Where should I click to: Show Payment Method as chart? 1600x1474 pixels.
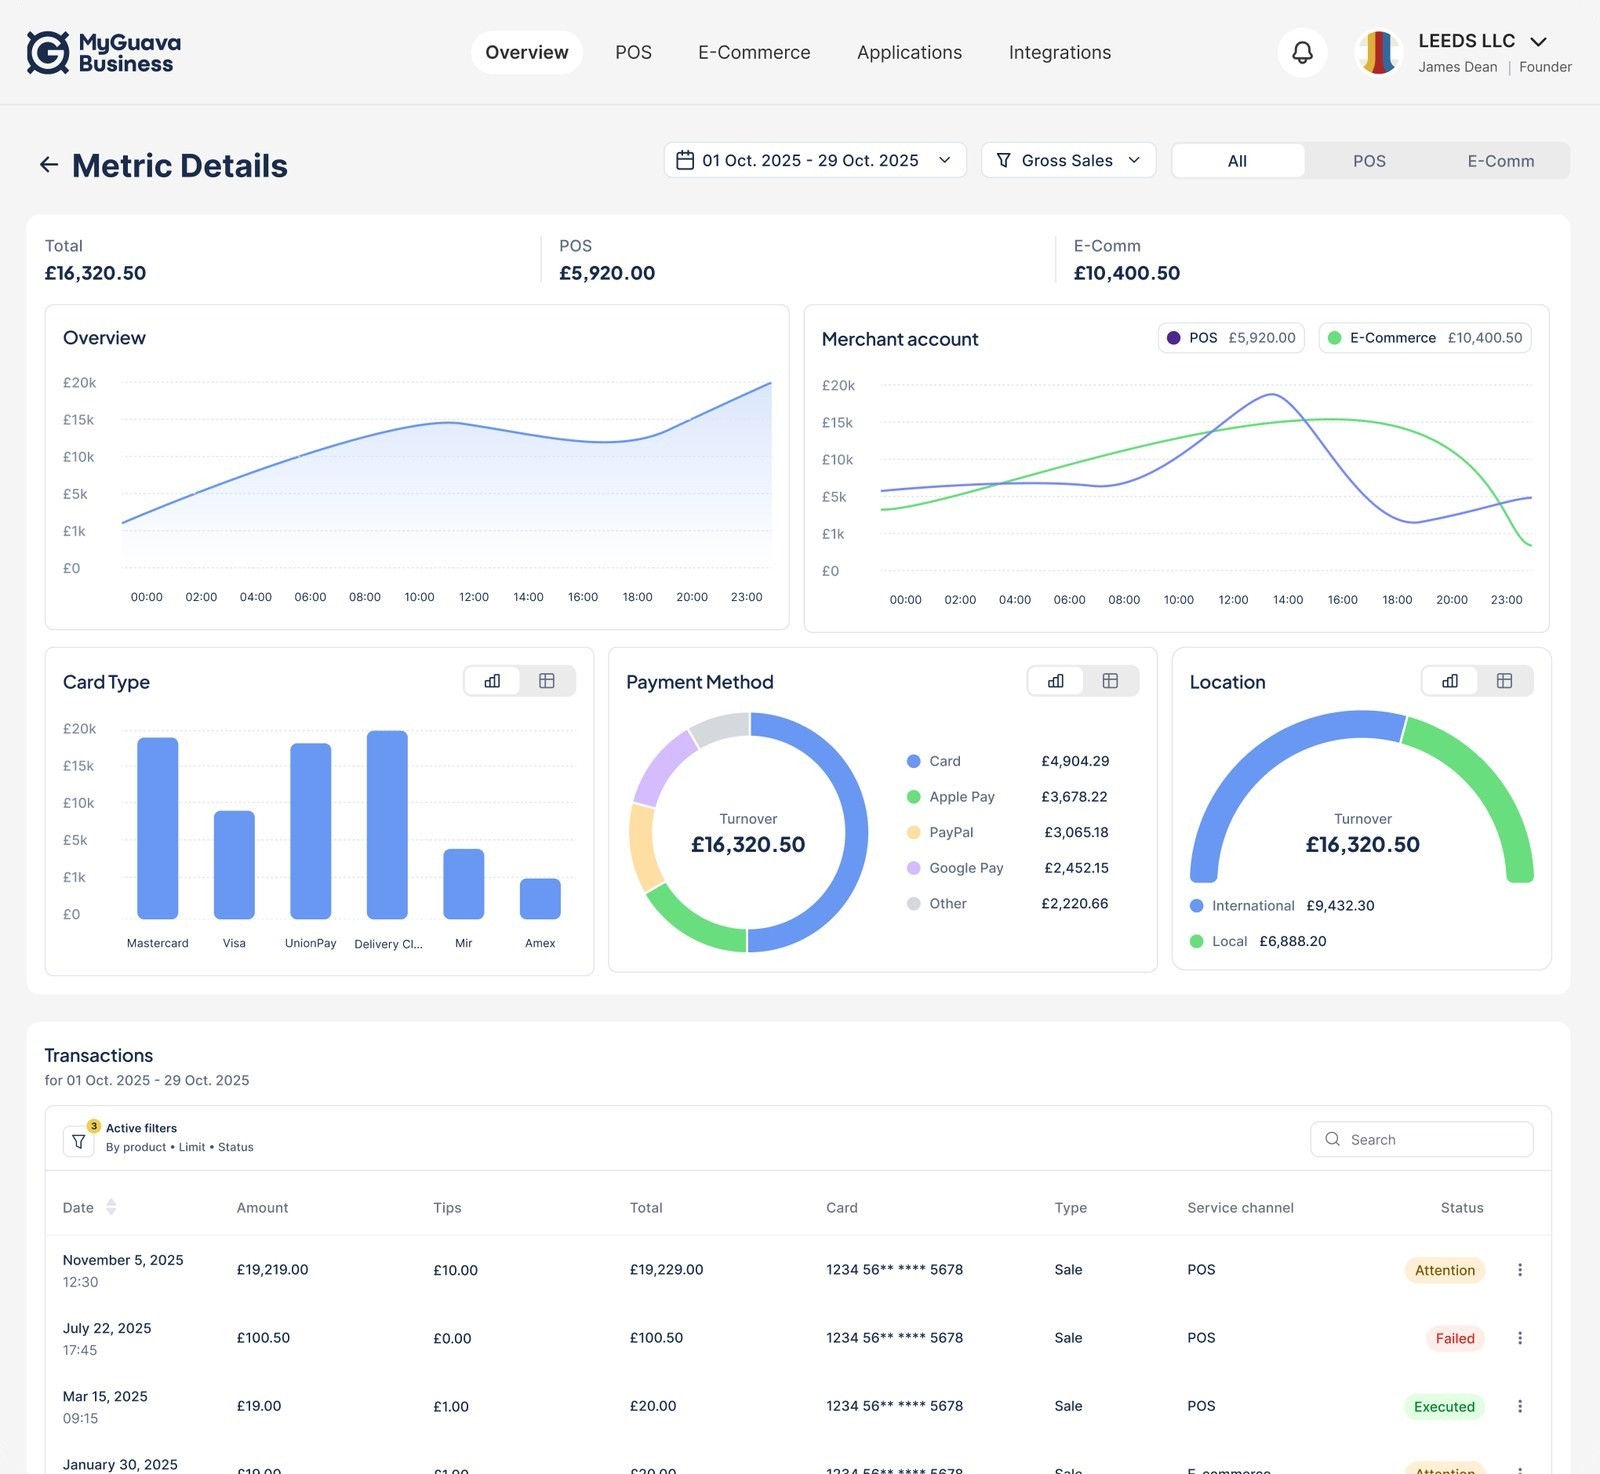[x=1056, y=681]
